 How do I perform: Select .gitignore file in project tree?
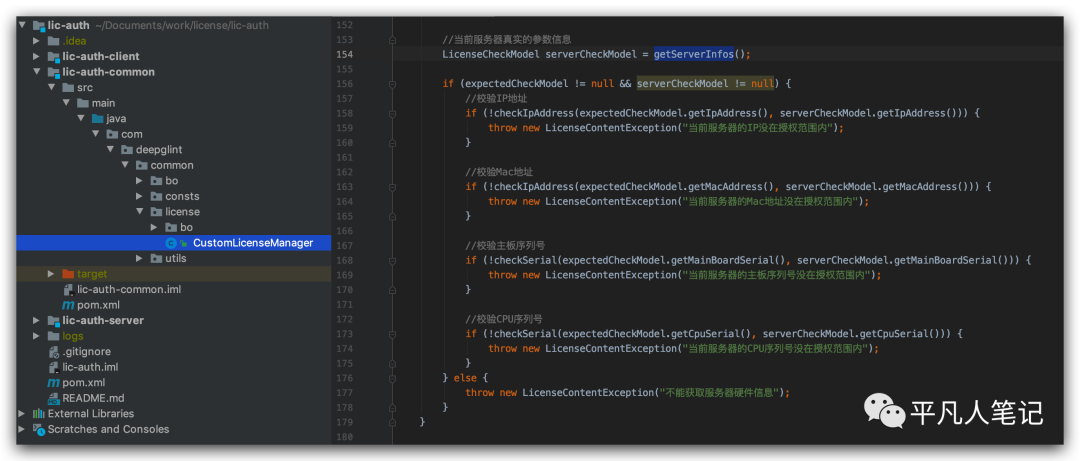point(87,351)
